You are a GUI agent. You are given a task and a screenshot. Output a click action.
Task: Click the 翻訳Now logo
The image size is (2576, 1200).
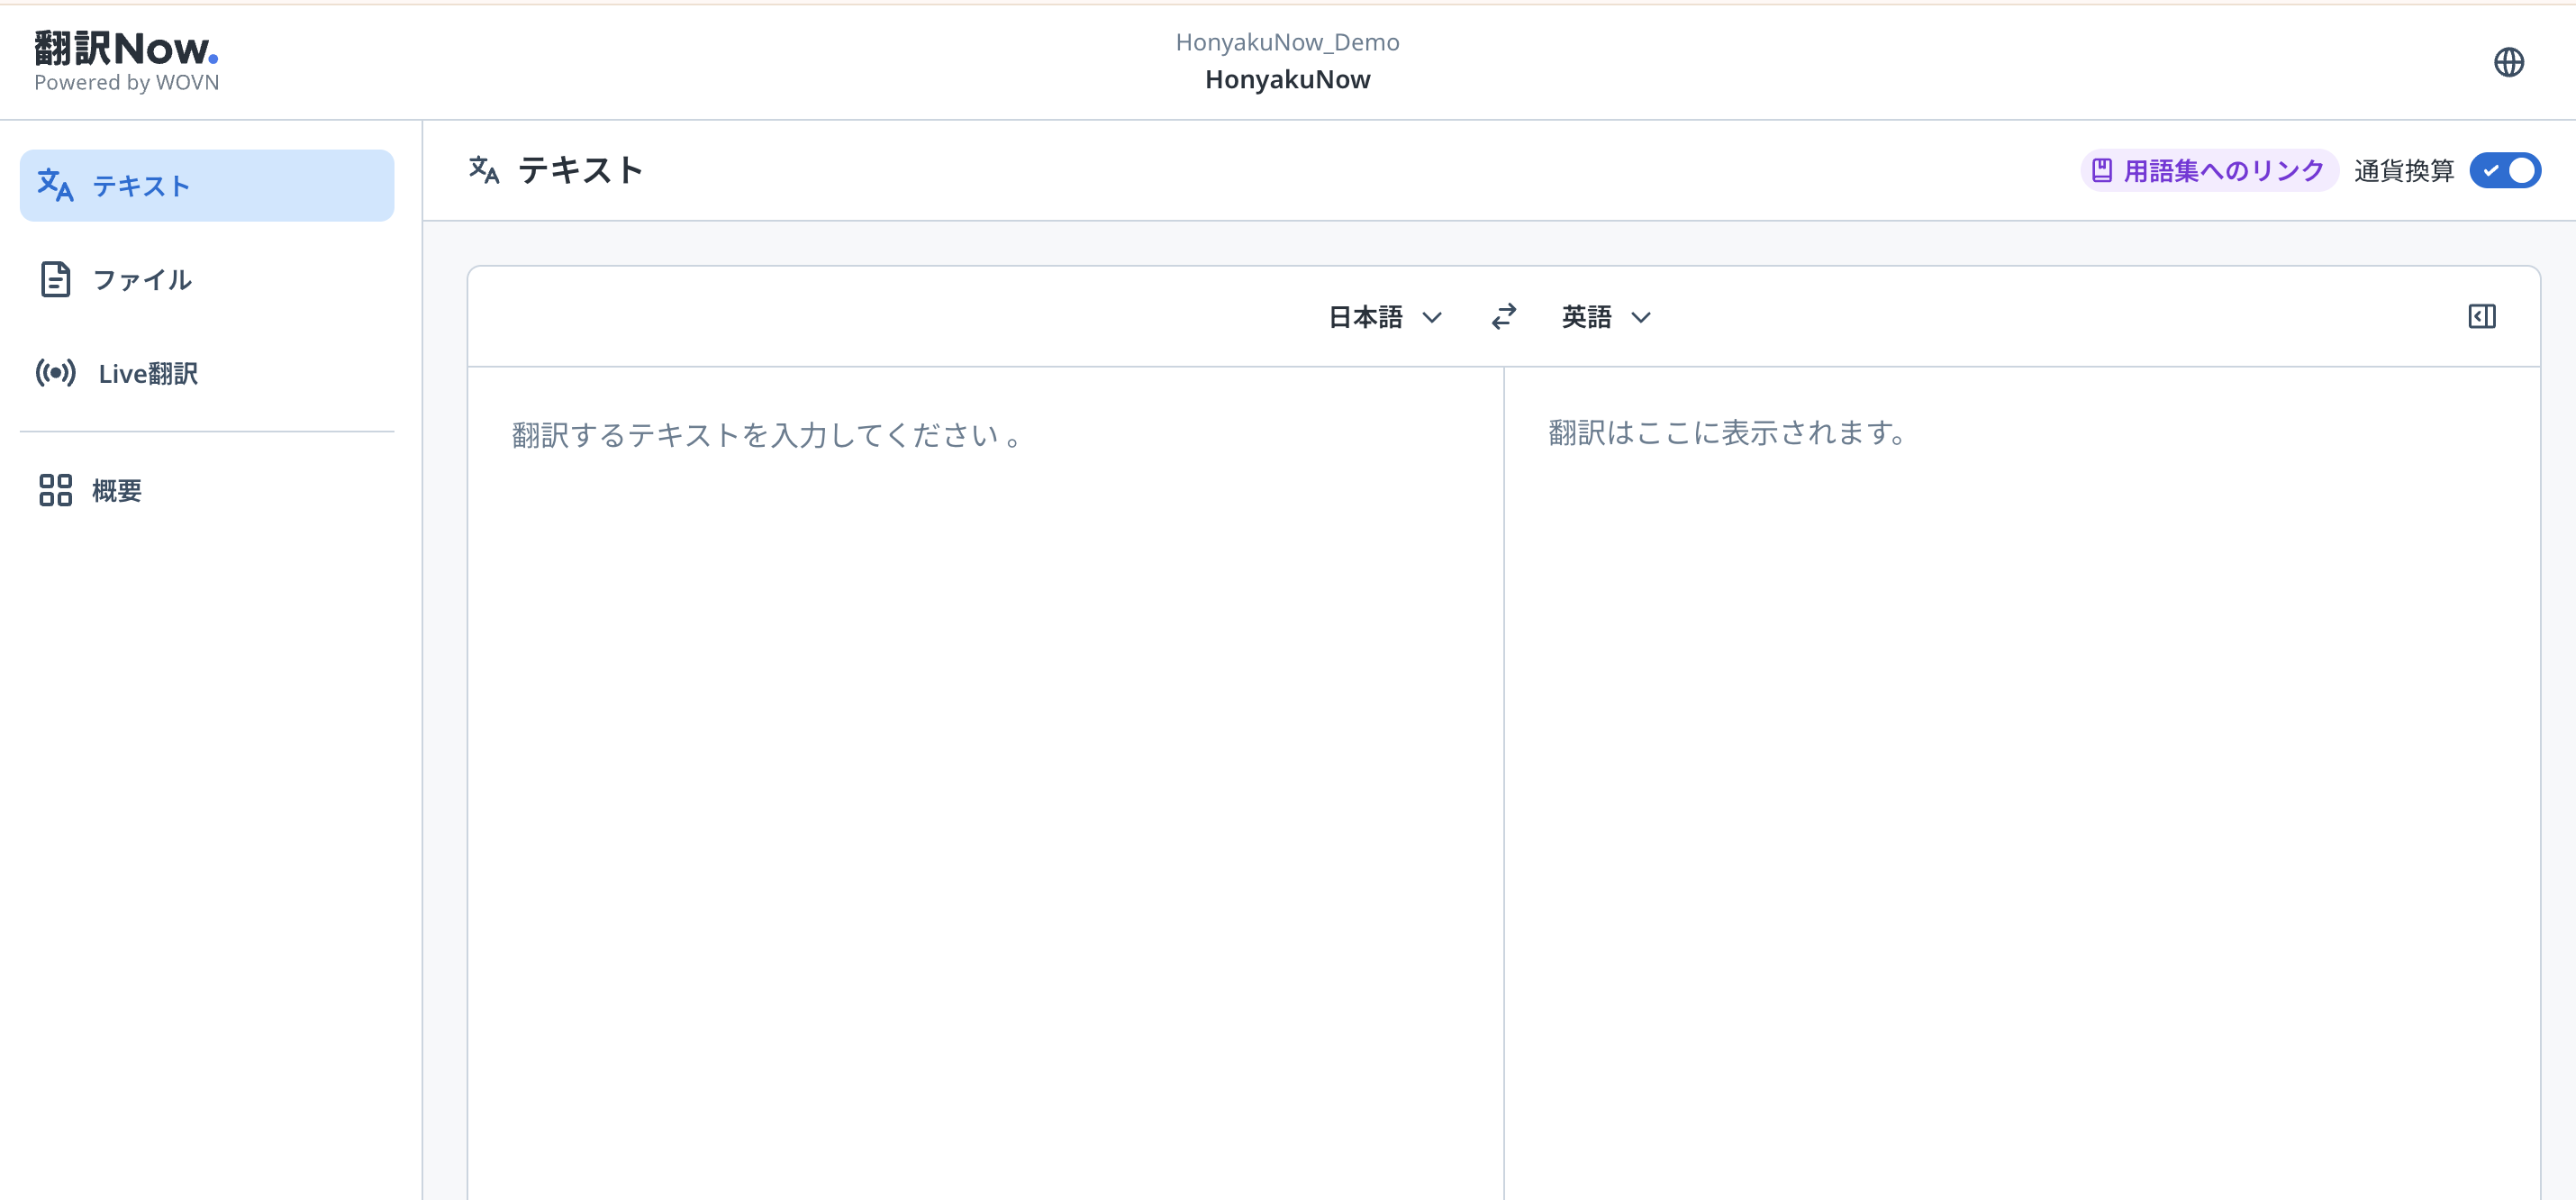(126, 60)
